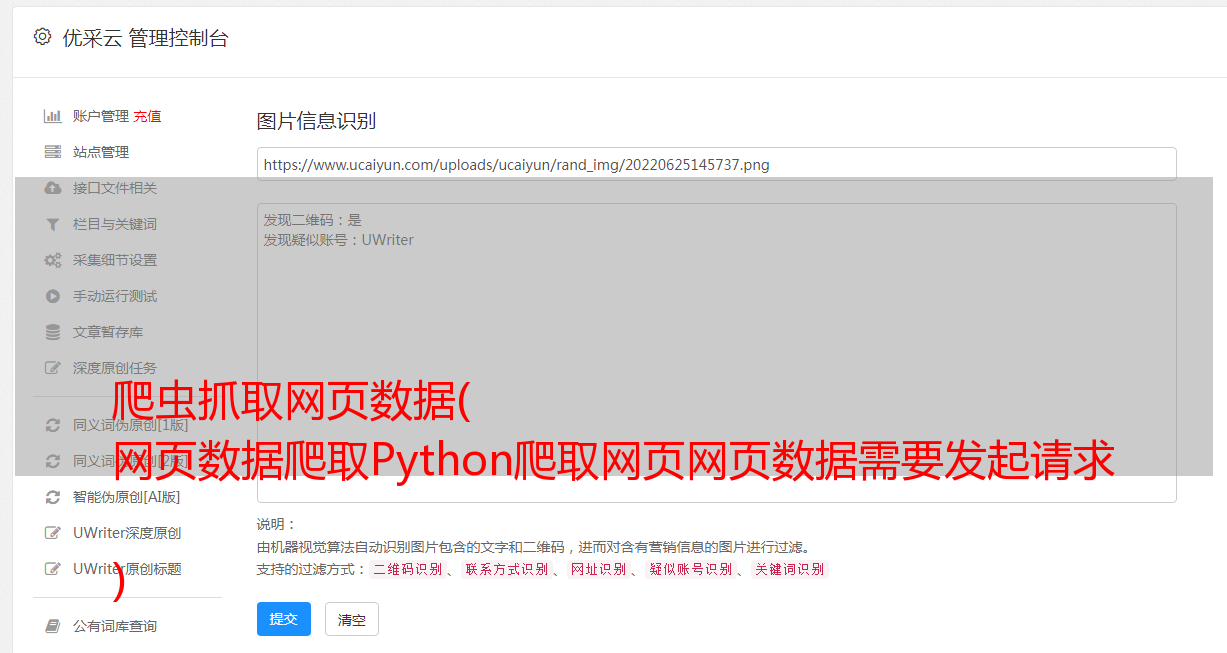Click the edit icon for UWriter深度原创
The image size is (1227, 653).
[53, 533]
